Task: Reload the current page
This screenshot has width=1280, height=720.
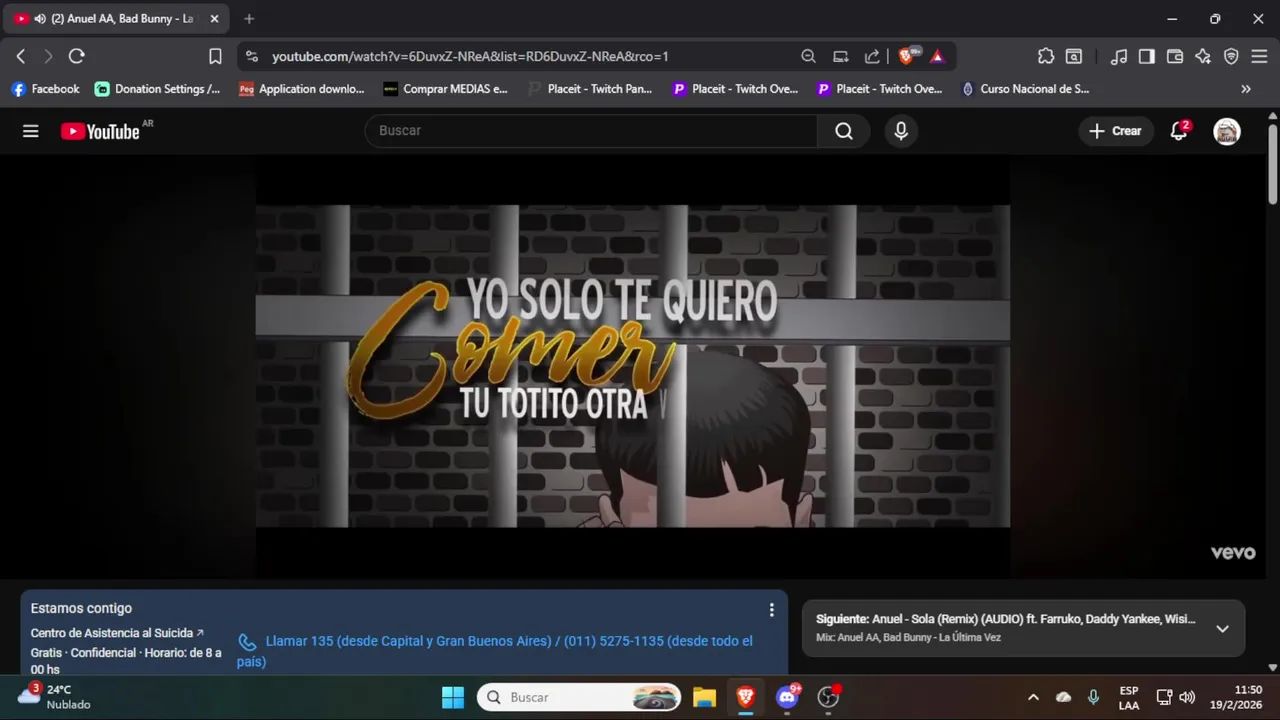Action: pyautogui.click(x=76, y=56)
